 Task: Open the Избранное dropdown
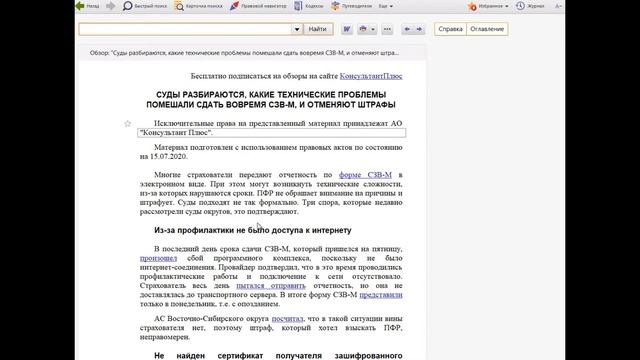click(x=488, y=6)
